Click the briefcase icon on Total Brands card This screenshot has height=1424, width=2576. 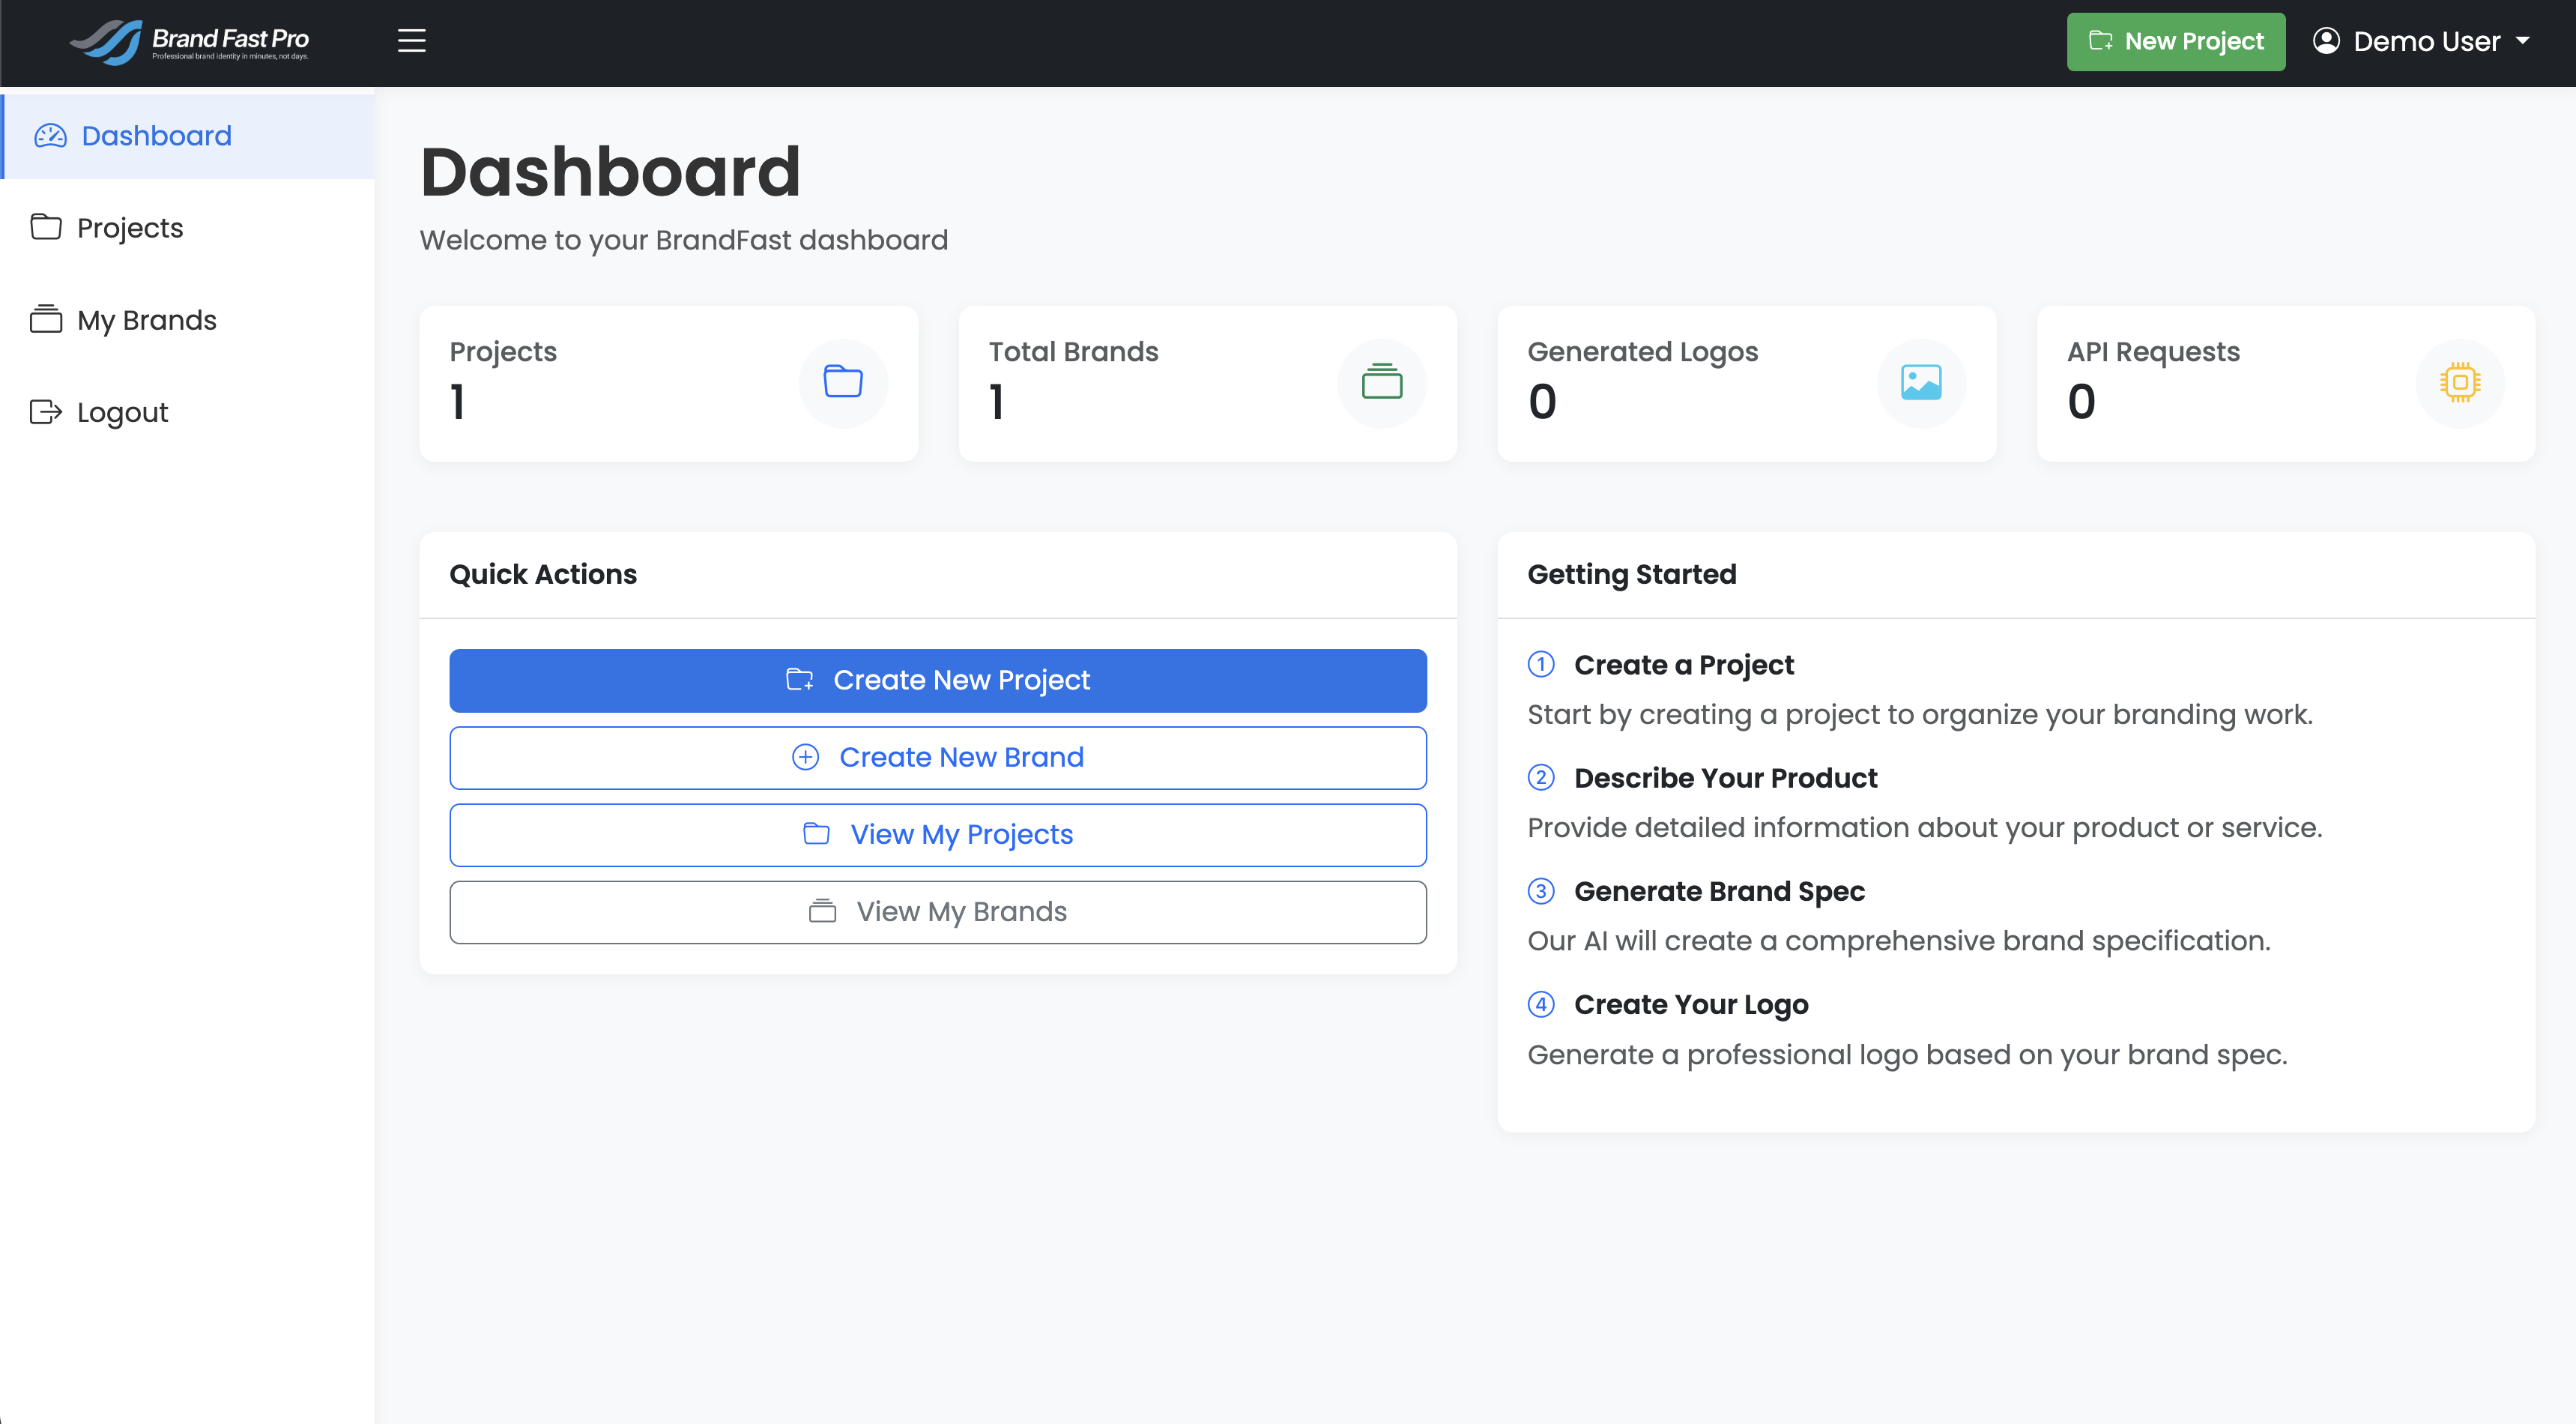point(1382,382)
